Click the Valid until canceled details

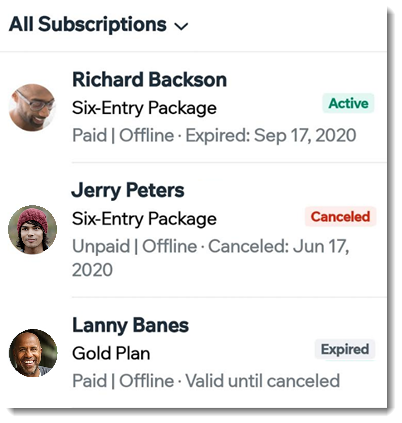263,381
